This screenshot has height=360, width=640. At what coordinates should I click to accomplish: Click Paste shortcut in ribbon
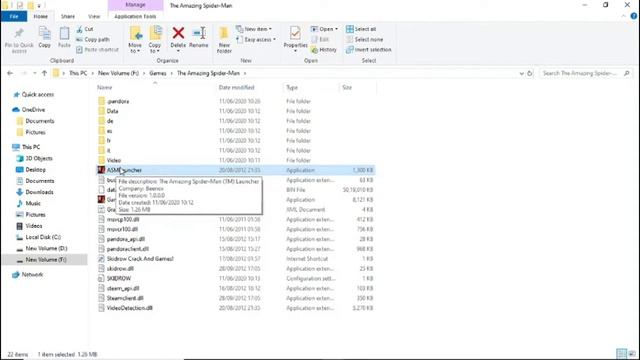click(97, 50)
